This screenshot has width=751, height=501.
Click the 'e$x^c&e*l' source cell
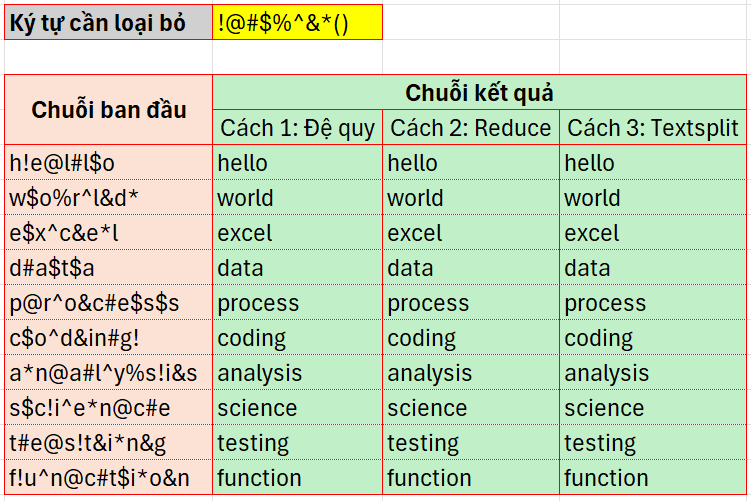click(x=108, y=233)
